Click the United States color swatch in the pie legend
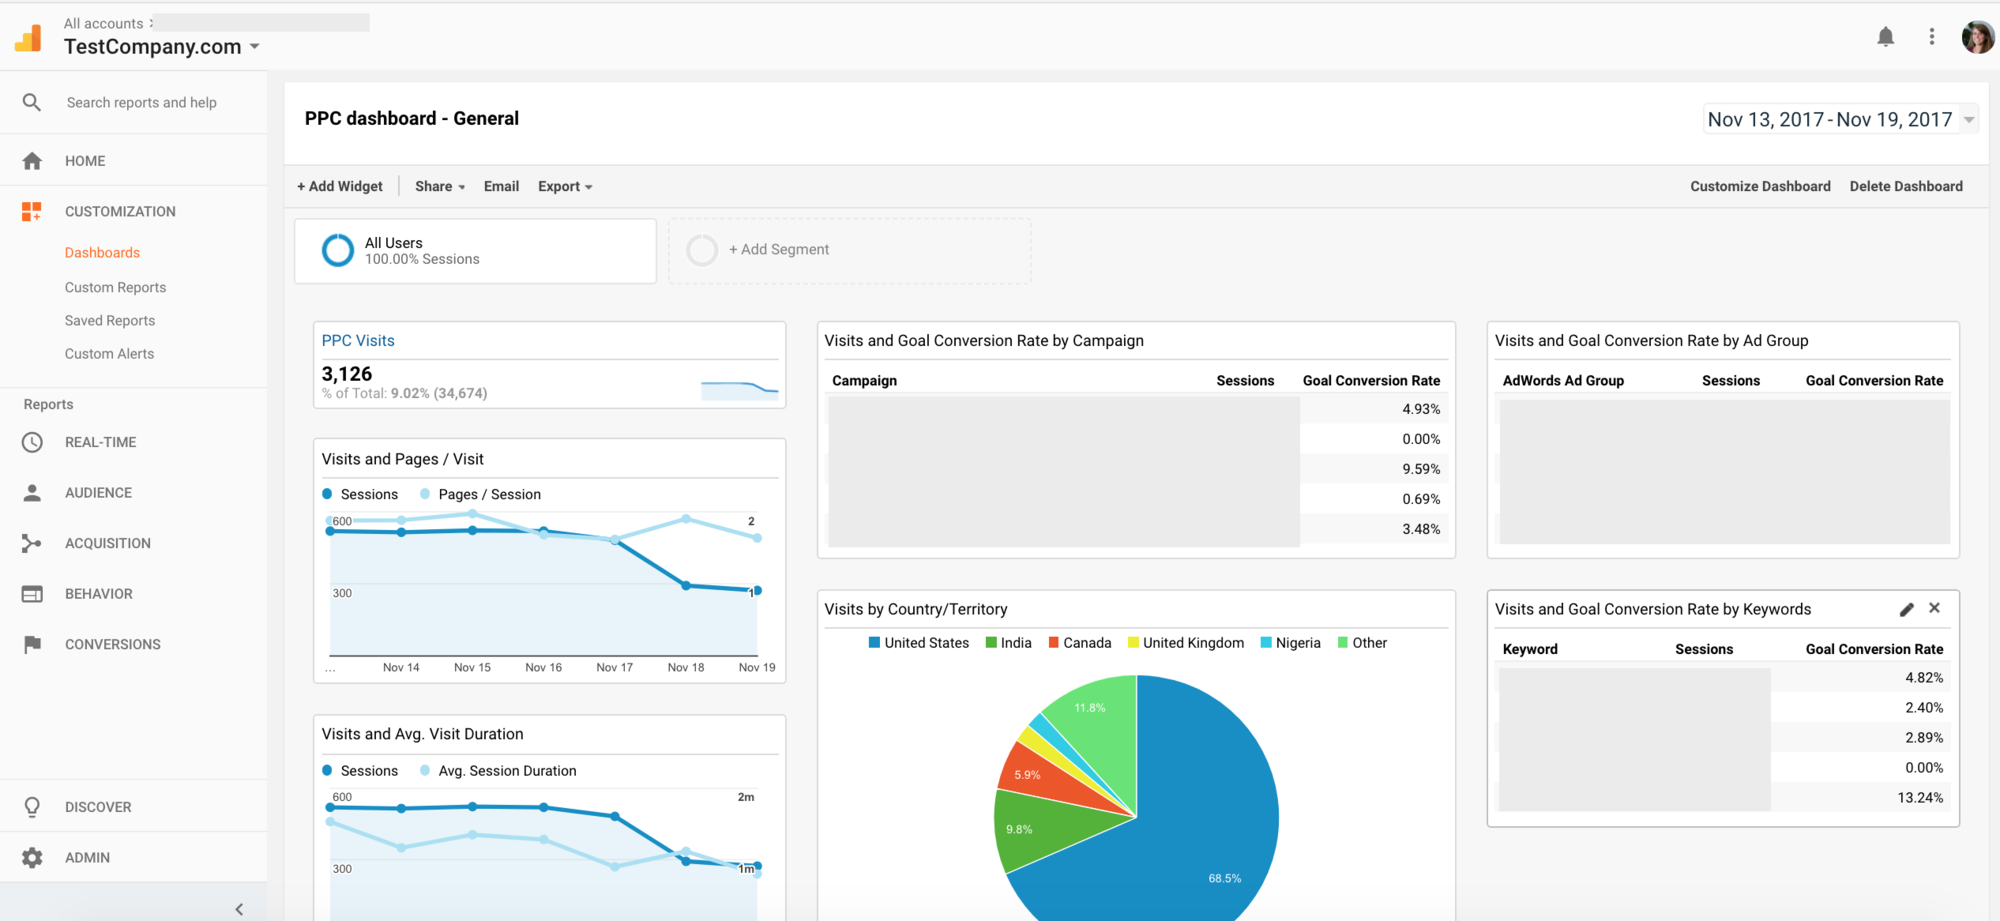This screenshot has height=921, width=2000. [x=873, y=642]
